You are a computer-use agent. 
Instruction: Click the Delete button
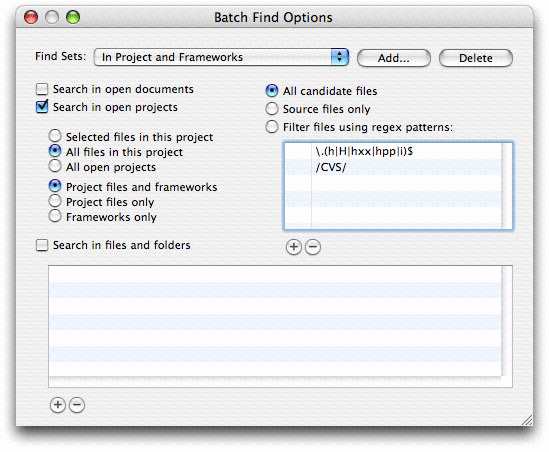[475, 58]
